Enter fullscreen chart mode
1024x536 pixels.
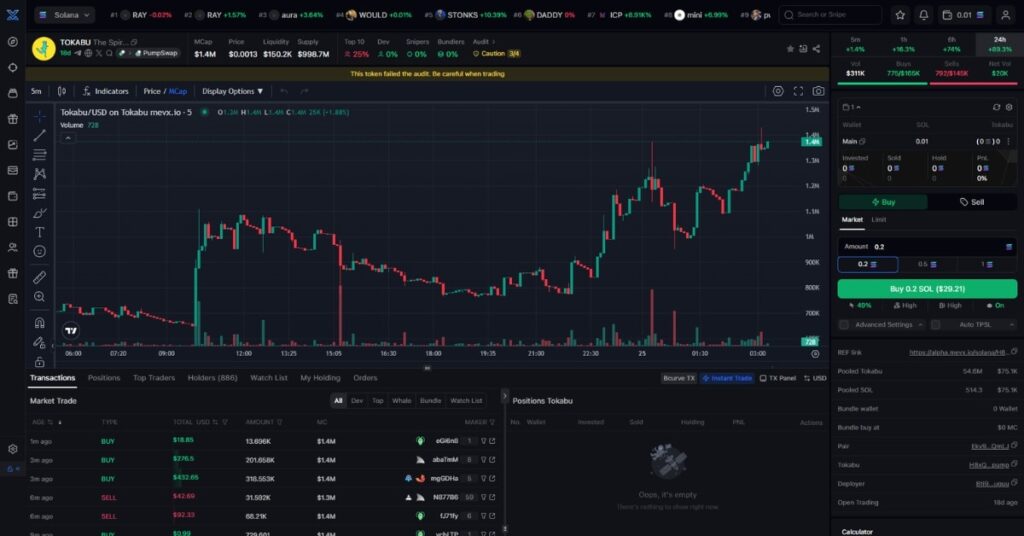click(x=798, y=91)
